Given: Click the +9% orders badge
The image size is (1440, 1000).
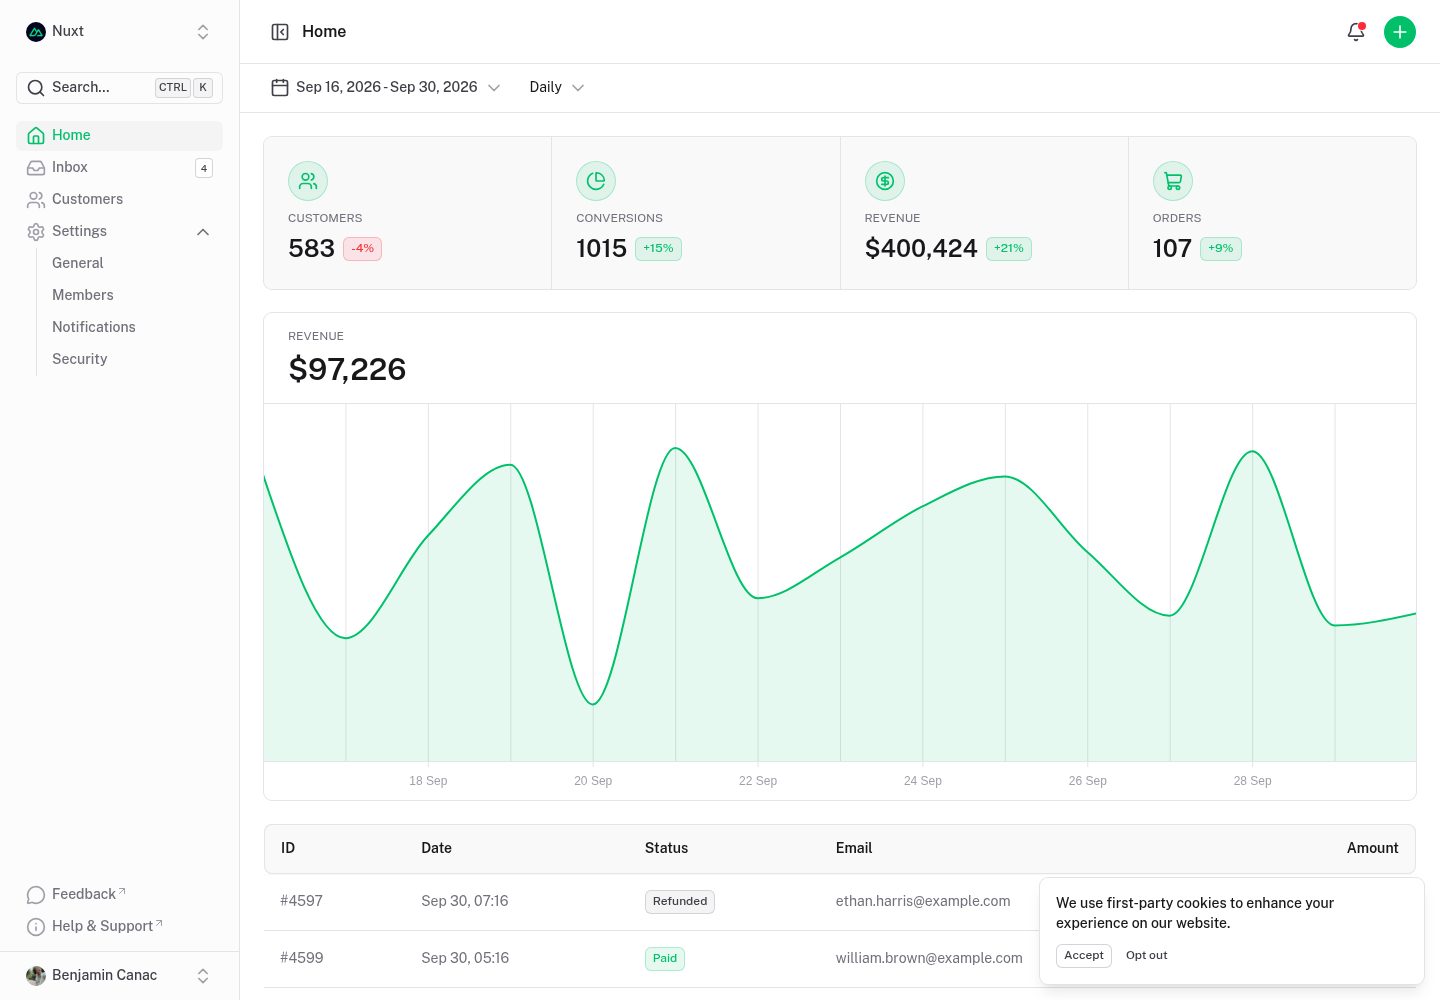Looking at the screenshot, I should click(1221, 249).
